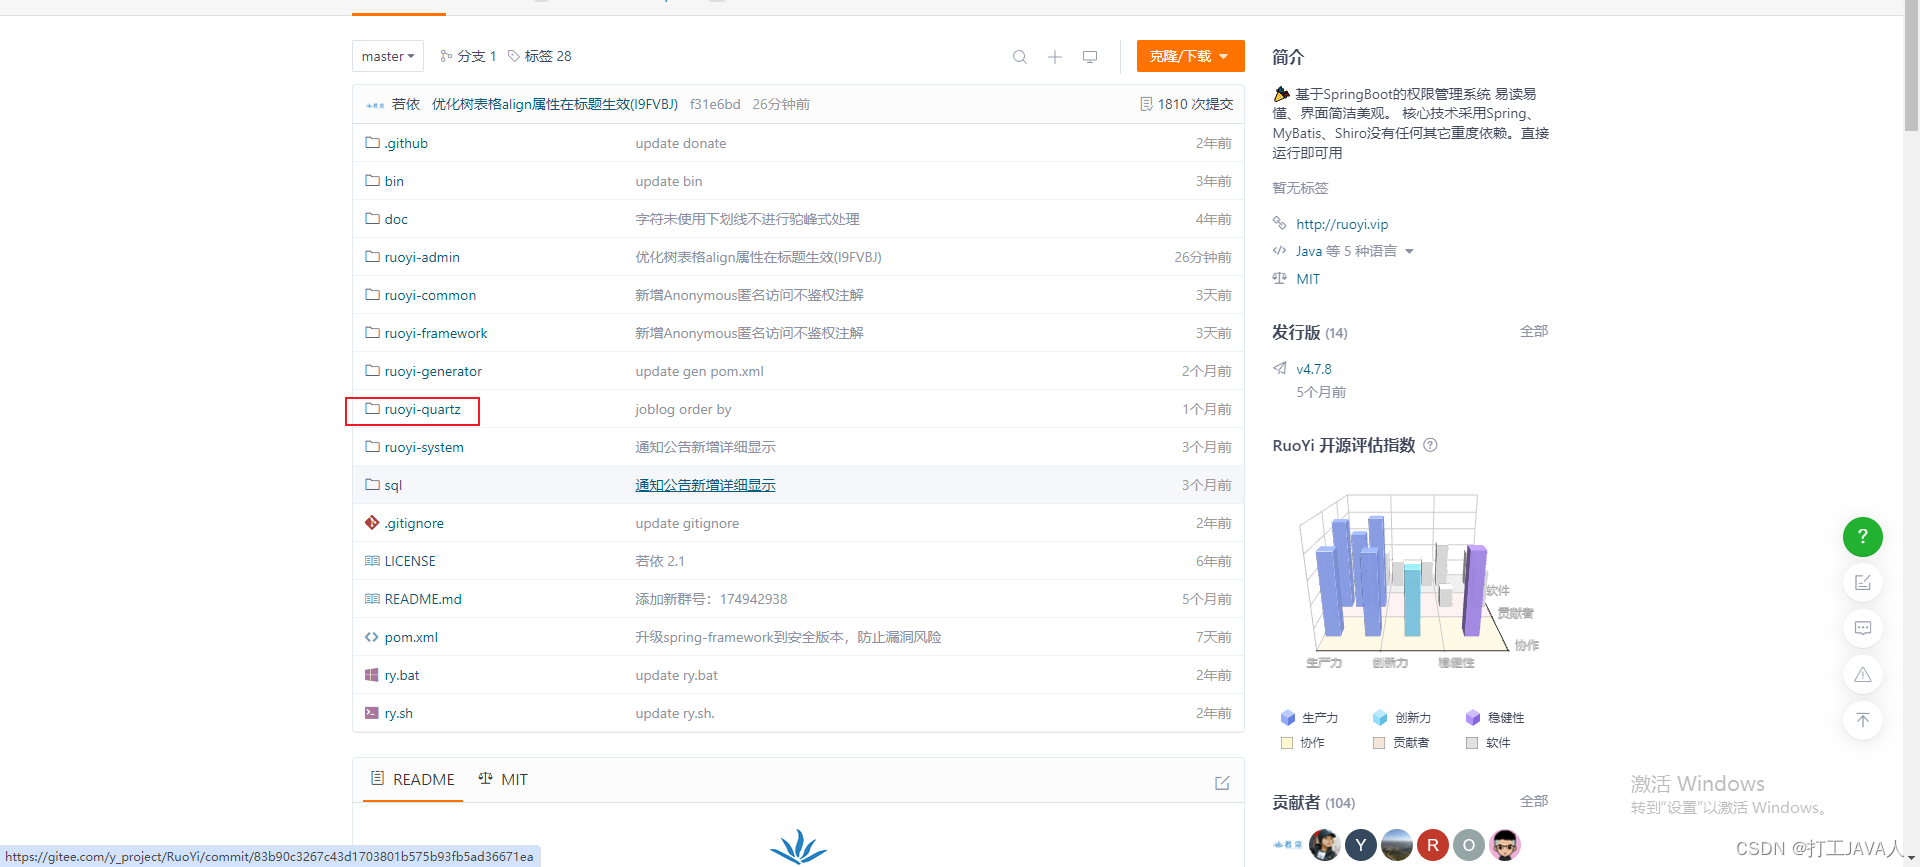Image resolution: width=1920 pixels, height=867 pixels.
Task: Open the sql folder
Action: [x=393, y=485]
